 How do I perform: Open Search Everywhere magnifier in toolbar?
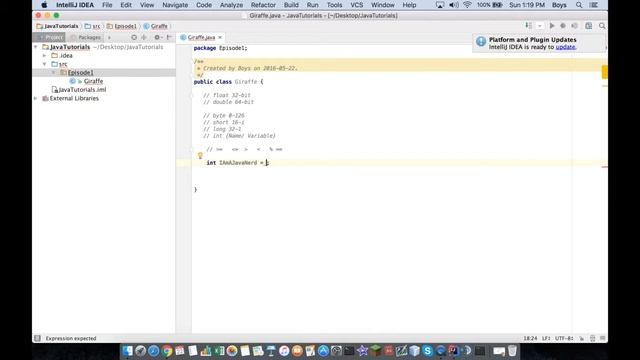coord(602,26)
